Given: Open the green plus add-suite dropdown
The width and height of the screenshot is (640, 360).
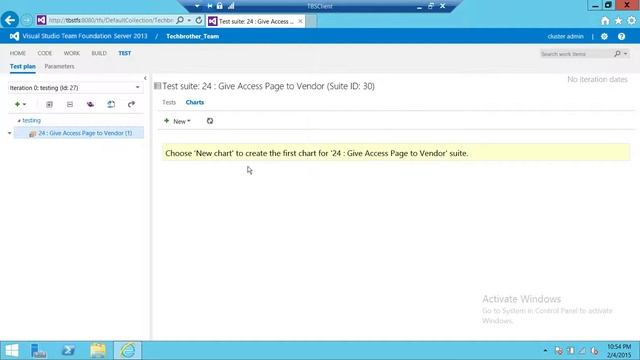Looking at the screenshot, I should click(x=20, y=104).
